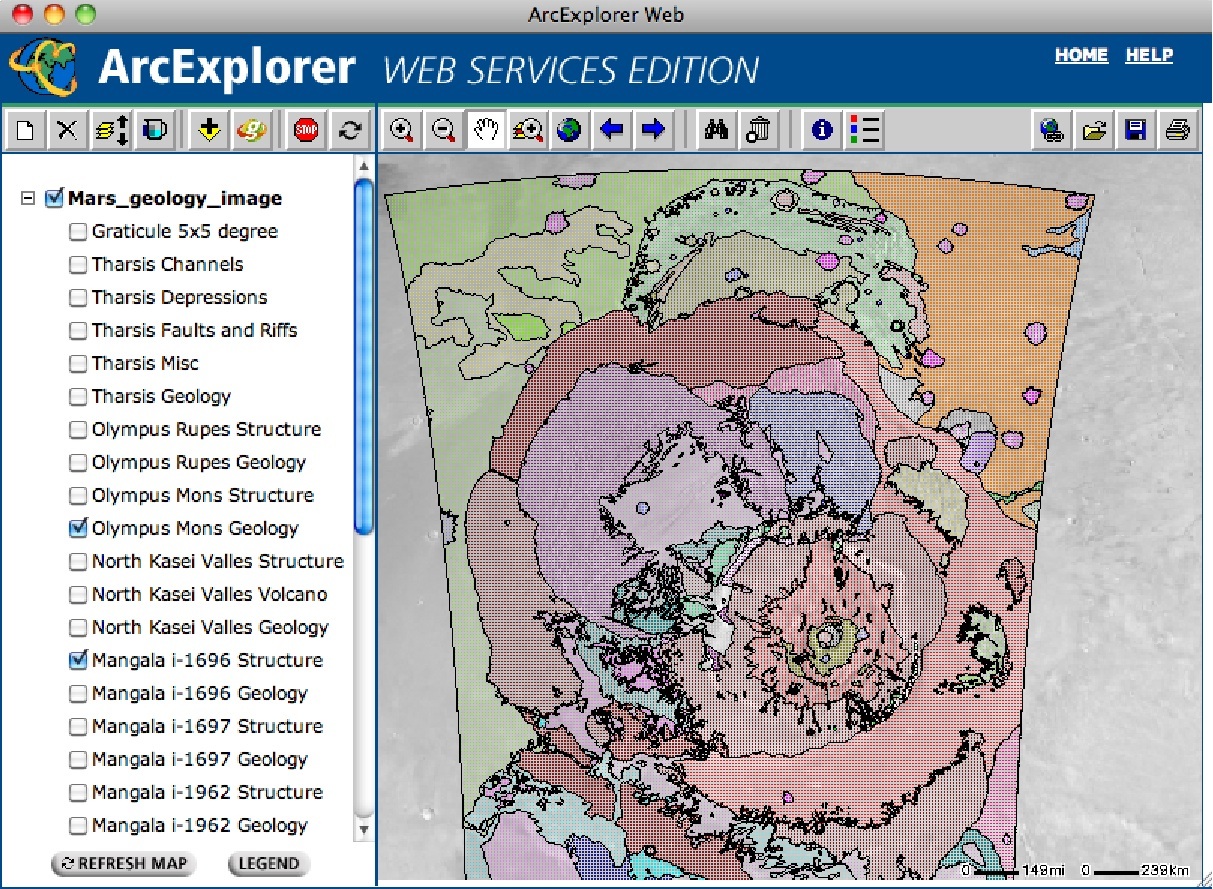The height and width of the screenshot is (889, 1213).
Task: Click the add layer yellow arrow icon
Action: (208, 130)
